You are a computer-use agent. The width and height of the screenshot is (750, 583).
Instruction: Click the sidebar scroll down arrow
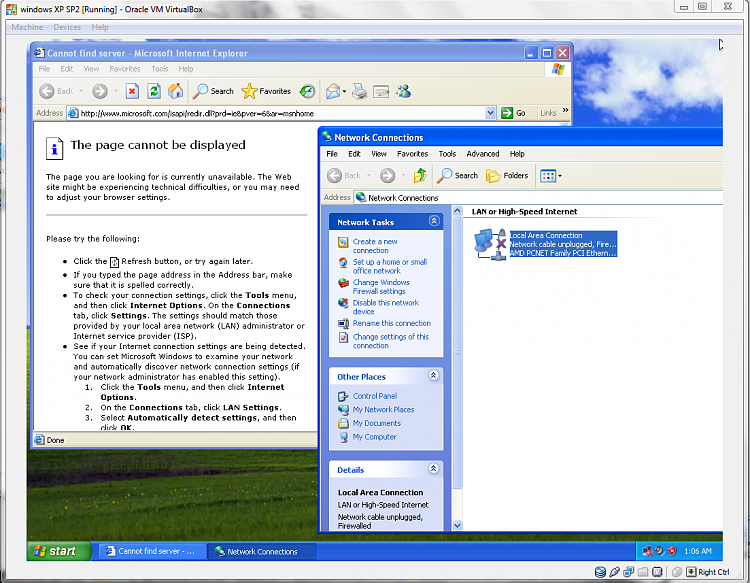coord(457,526)
